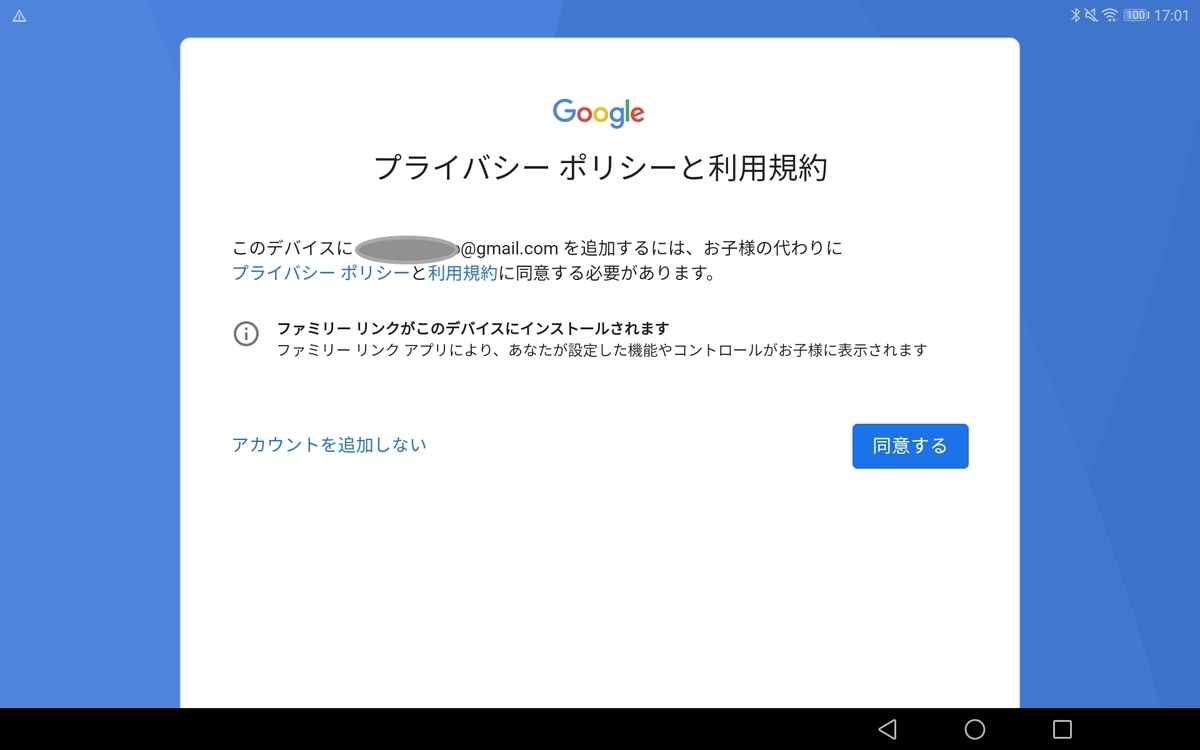The image size is (1200, 750).
Task: Click the Bluetooth status icon
Action: [1076, 16]
